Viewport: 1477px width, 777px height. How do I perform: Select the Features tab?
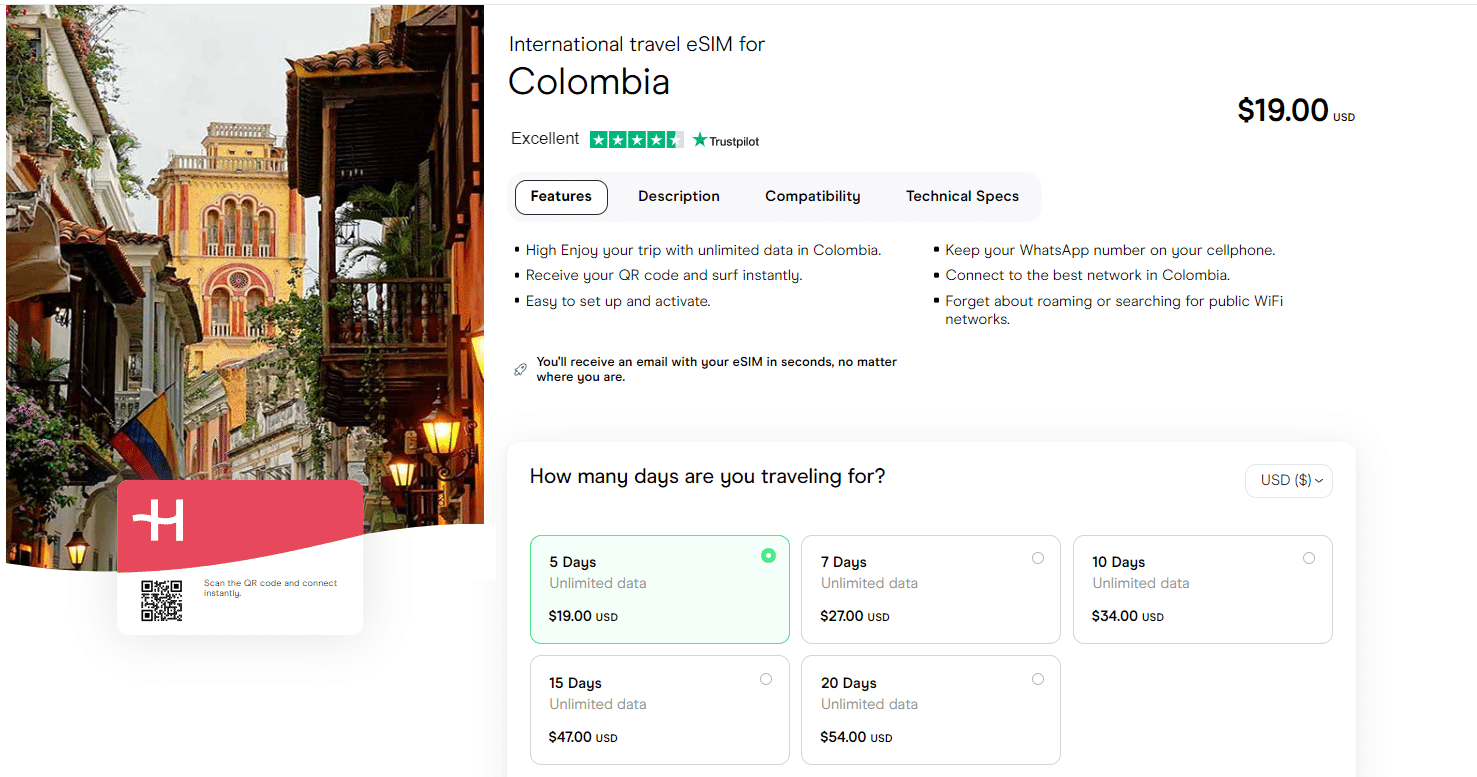point(560,197)
